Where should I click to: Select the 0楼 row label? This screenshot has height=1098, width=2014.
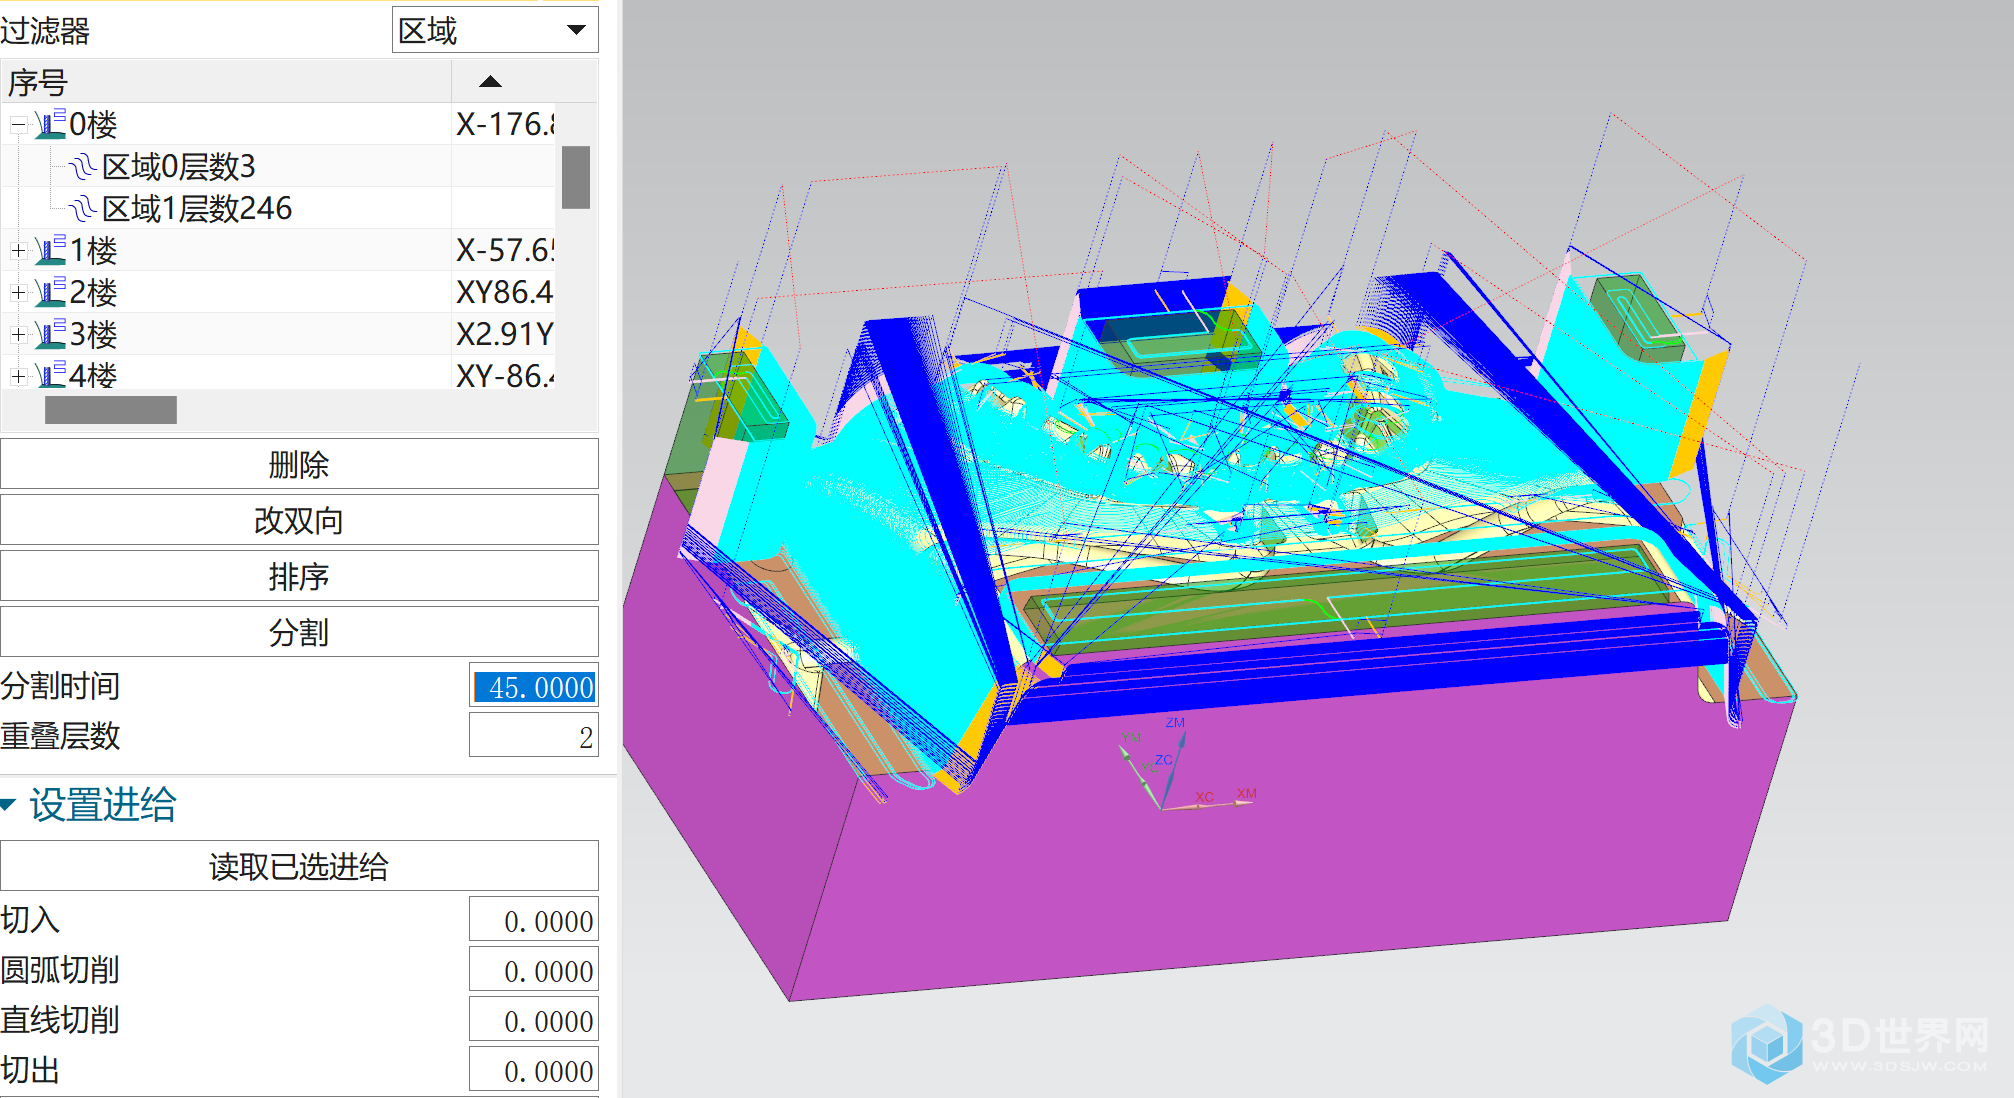(93, 125)
